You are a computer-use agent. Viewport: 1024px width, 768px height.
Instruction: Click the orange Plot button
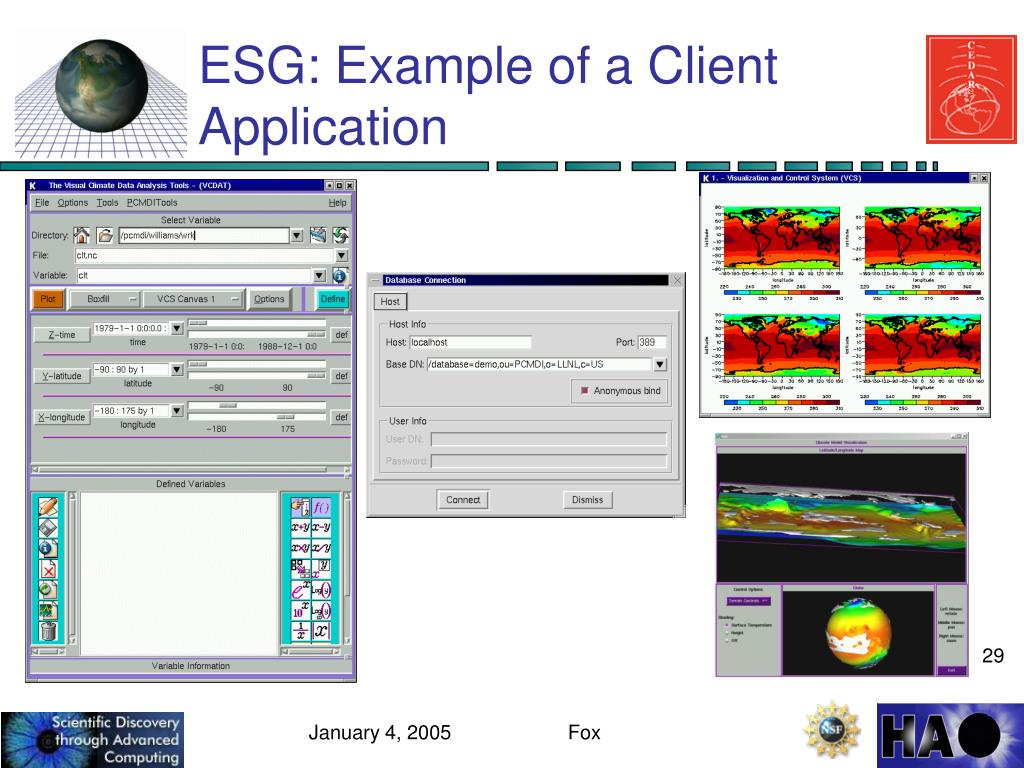click(x=48, y=299)
